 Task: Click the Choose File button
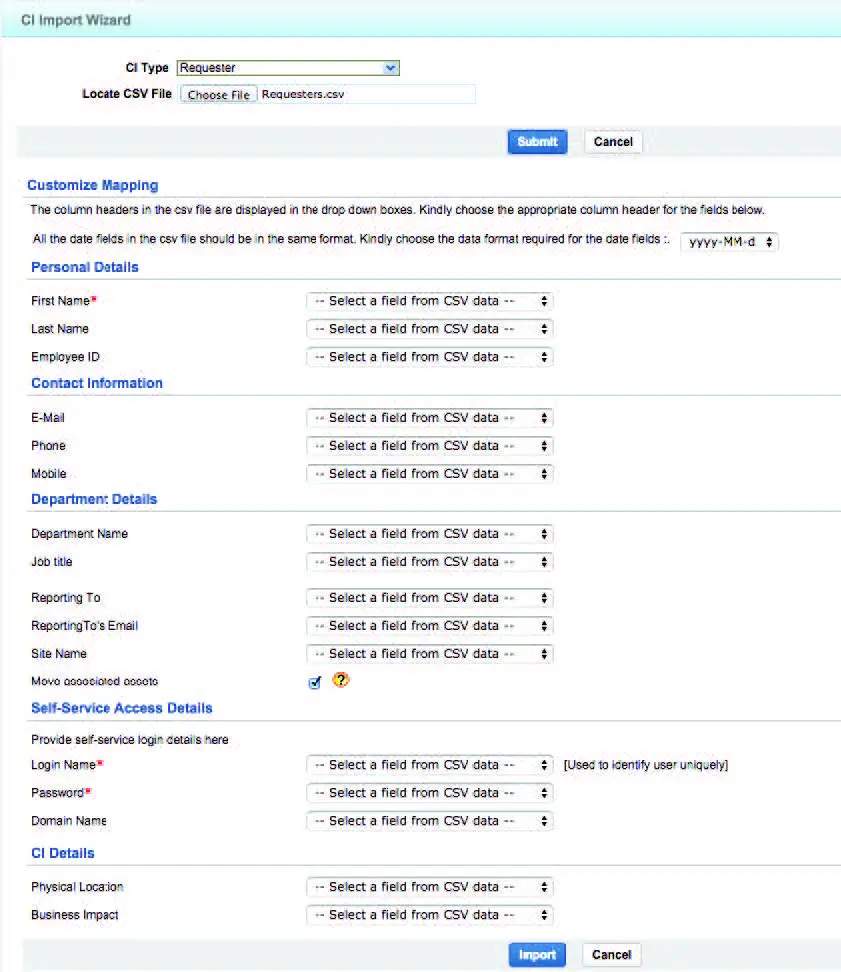(218, 93)
